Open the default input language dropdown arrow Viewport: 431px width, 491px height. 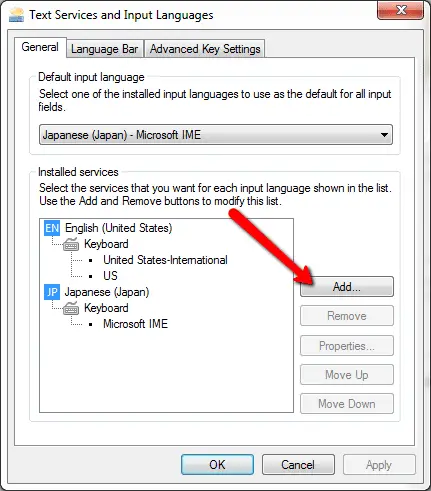click(x=384, y=135)
